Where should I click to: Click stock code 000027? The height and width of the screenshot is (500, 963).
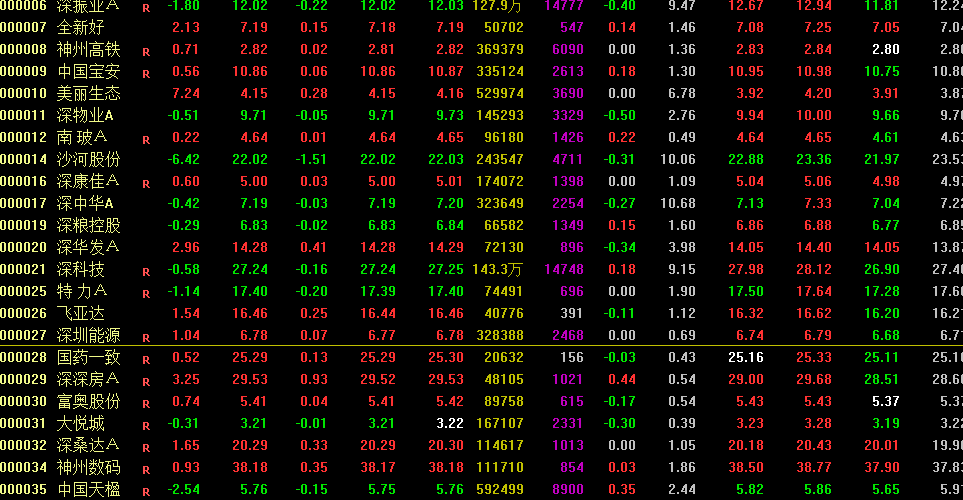(23, 335)
